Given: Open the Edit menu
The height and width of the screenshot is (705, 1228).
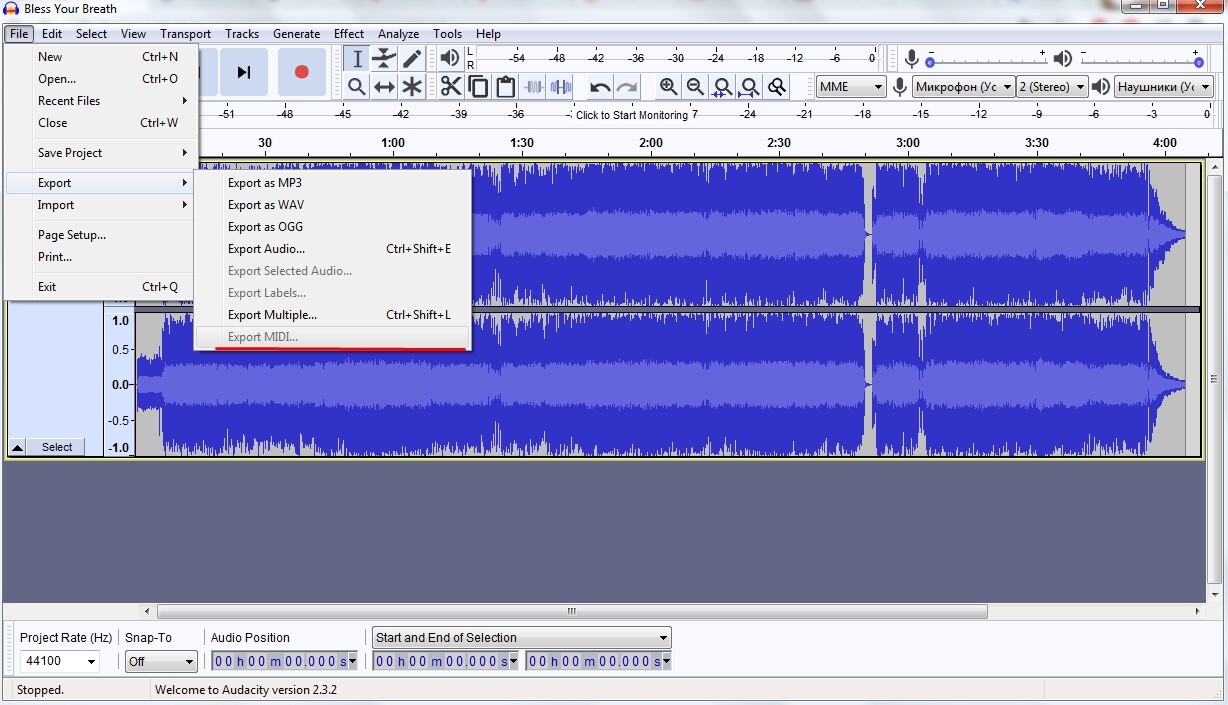Looking at the screenshot, I should coord(52,34).
